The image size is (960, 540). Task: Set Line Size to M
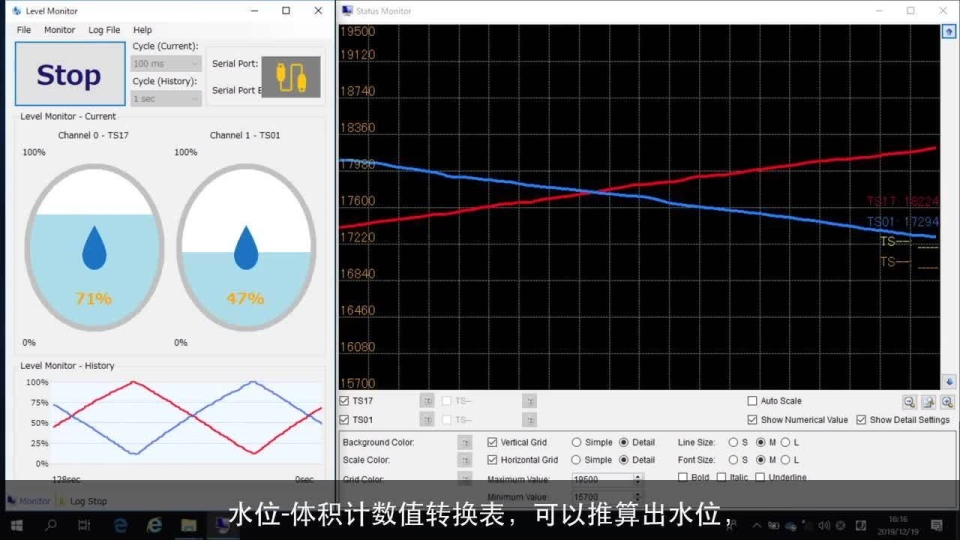pos(760,442)
